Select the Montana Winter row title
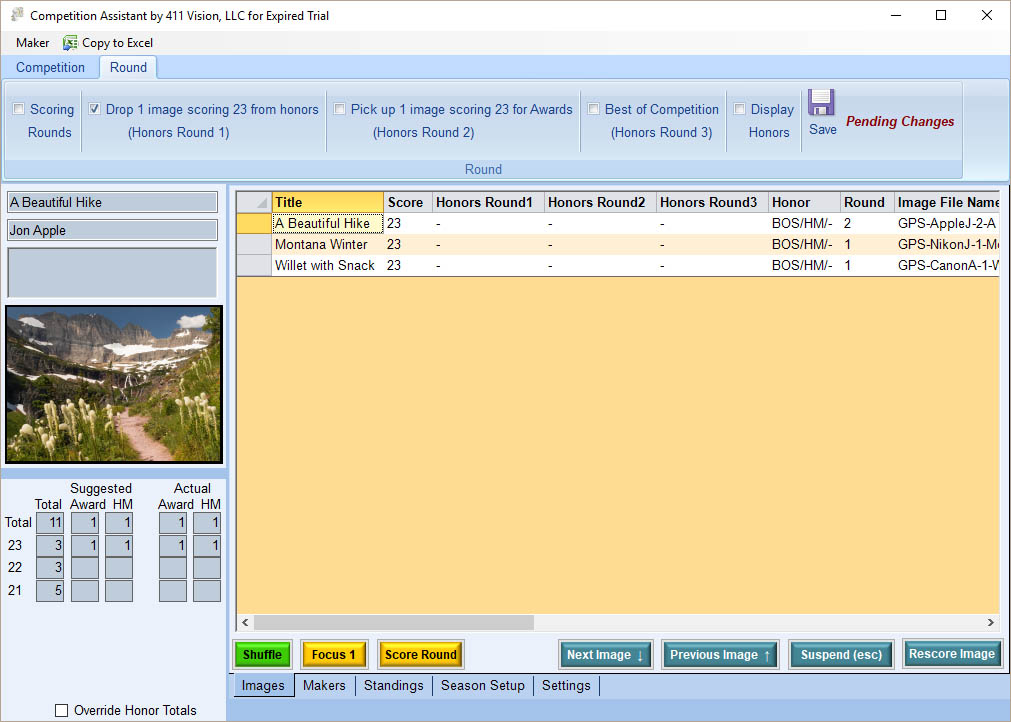Viewport: 1011px width, 722px height. 328,244
